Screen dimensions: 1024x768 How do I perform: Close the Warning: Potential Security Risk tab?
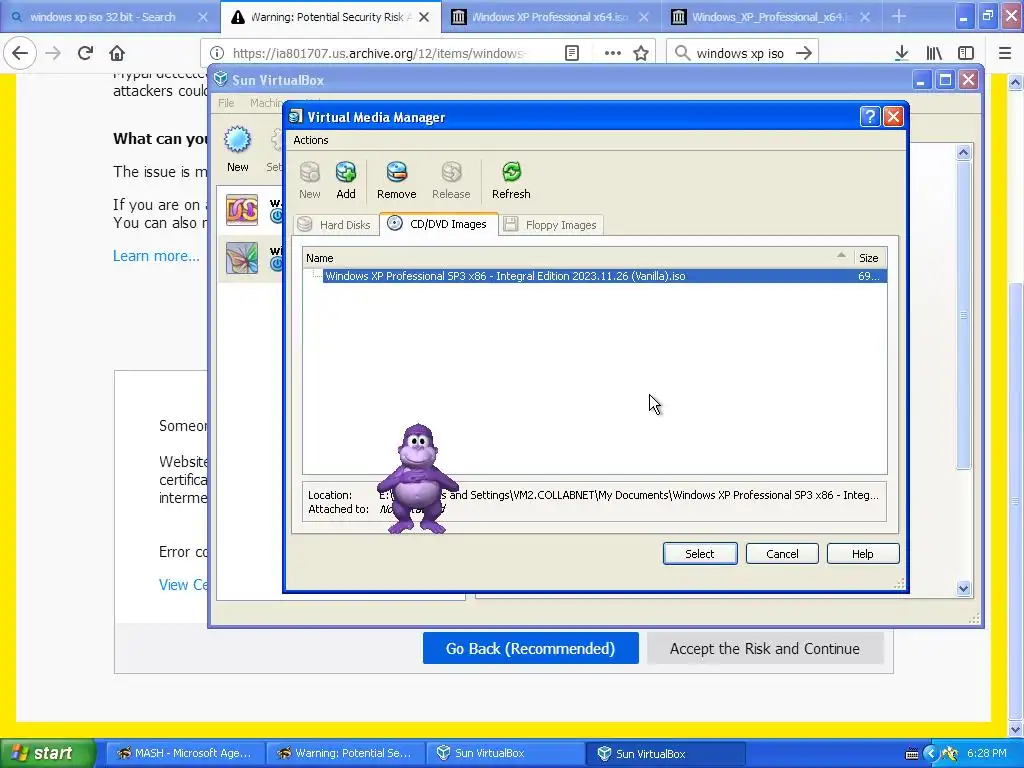tap(424, 16)
